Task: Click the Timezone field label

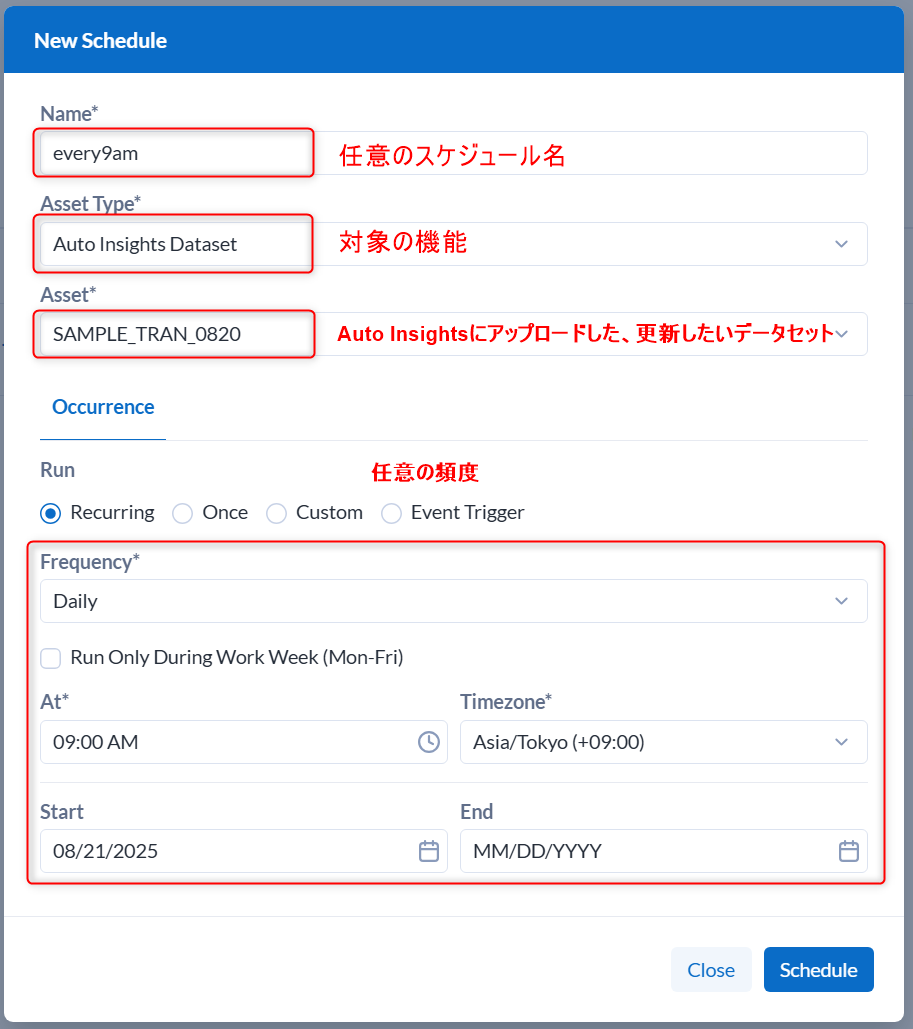Action: tap(506, 702)
